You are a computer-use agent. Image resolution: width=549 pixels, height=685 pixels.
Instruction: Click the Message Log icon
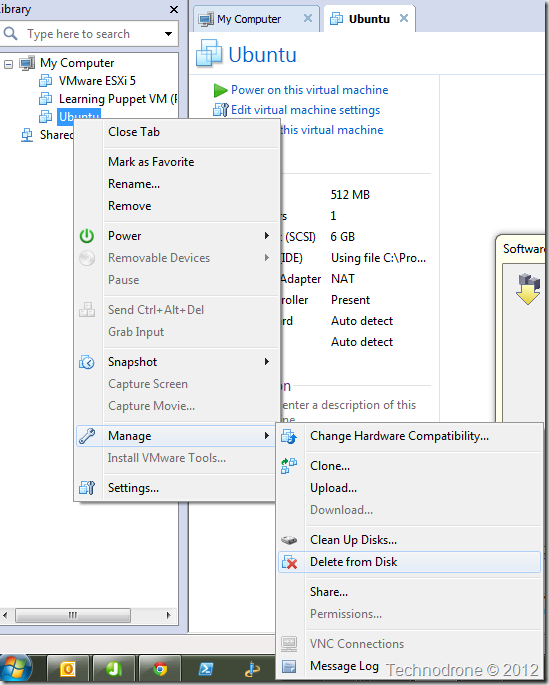[289, 666]
